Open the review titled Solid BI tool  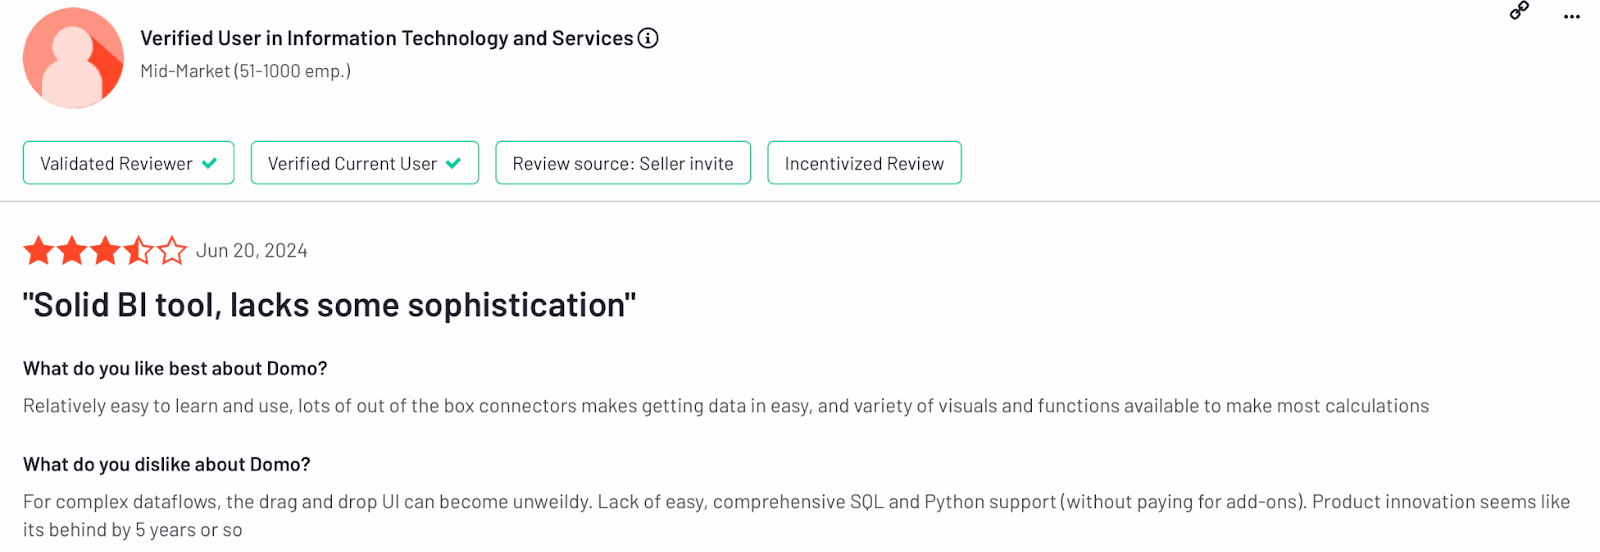[330, 305]
